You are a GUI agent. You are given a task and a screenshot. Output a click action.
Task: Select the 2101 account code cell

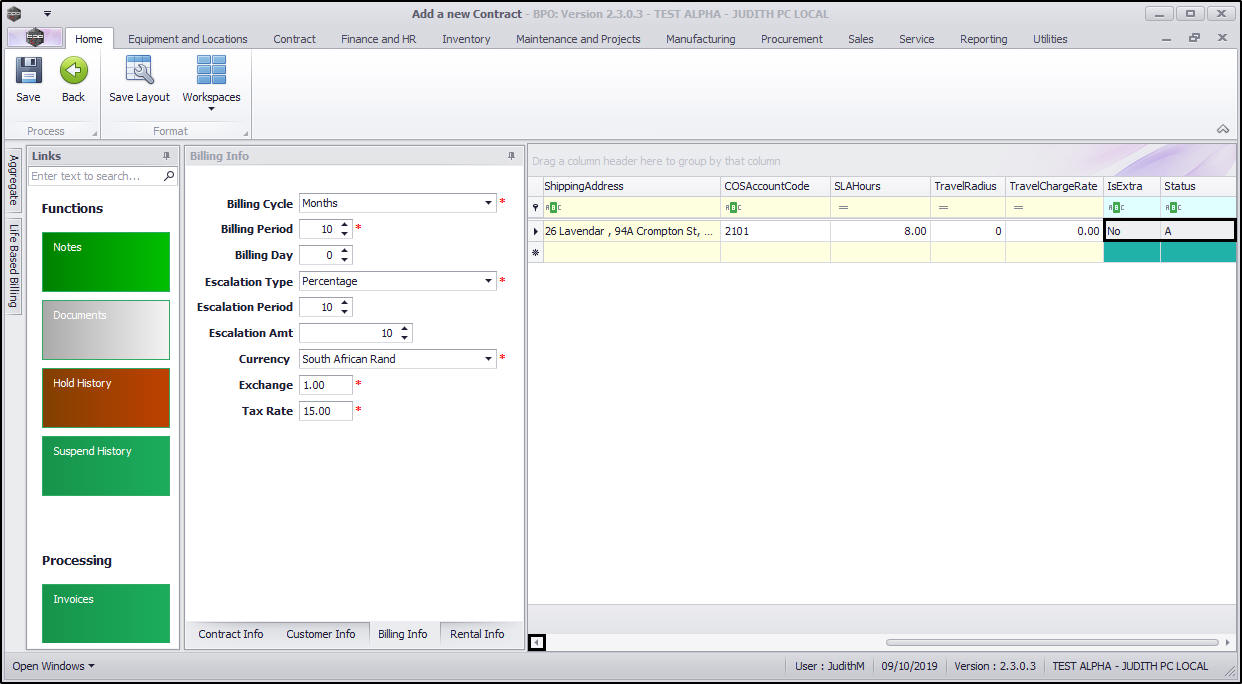[775, 231]
